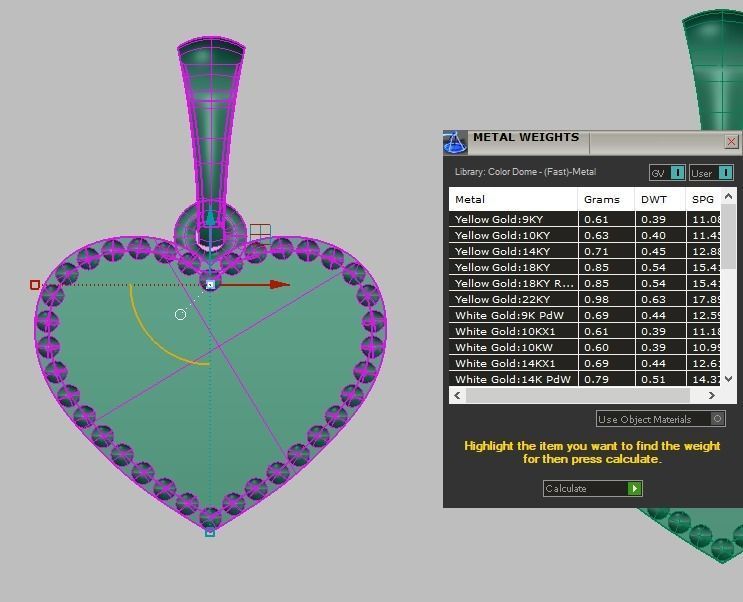The image size is (743, 602).
Task: Click the green Calculate play arrow
Action: [x=634, y=488]
